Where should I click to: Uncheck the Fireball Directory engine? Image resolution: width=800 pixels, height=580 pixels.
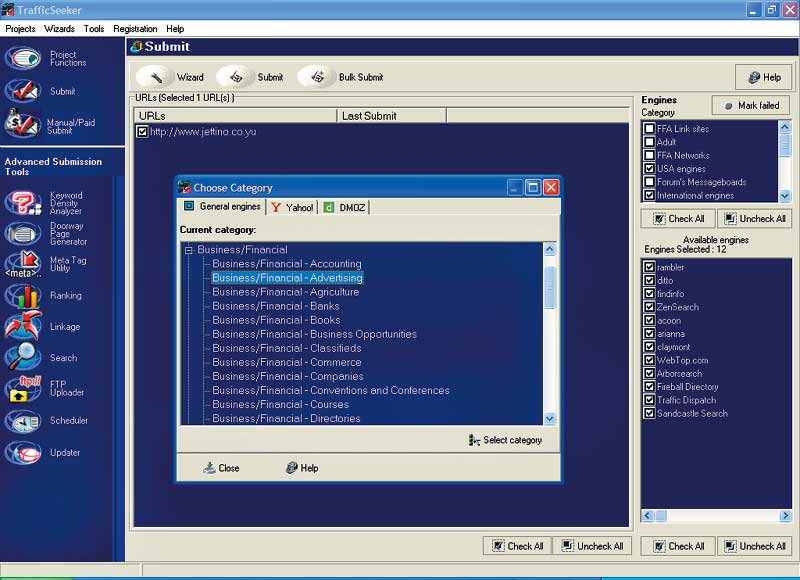click(649, 386)
